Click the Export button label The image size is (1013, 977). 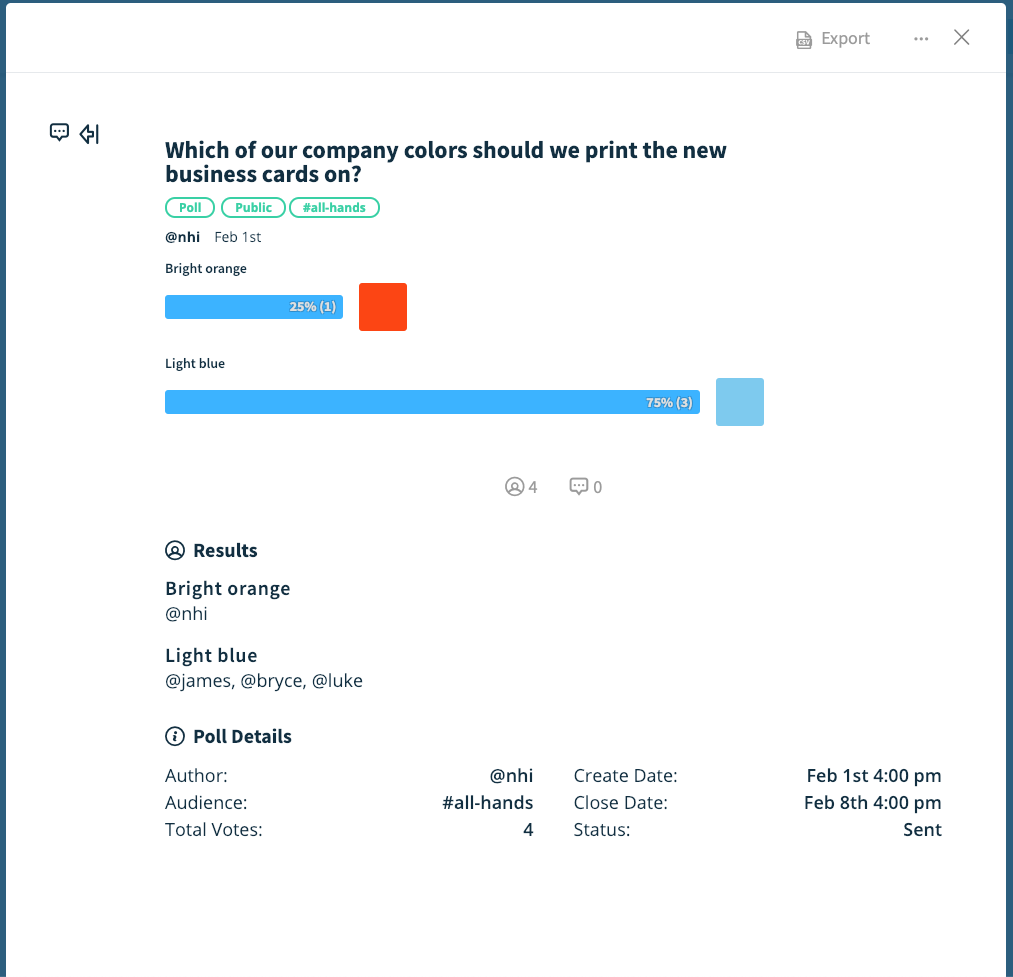(x=845, y=39)
